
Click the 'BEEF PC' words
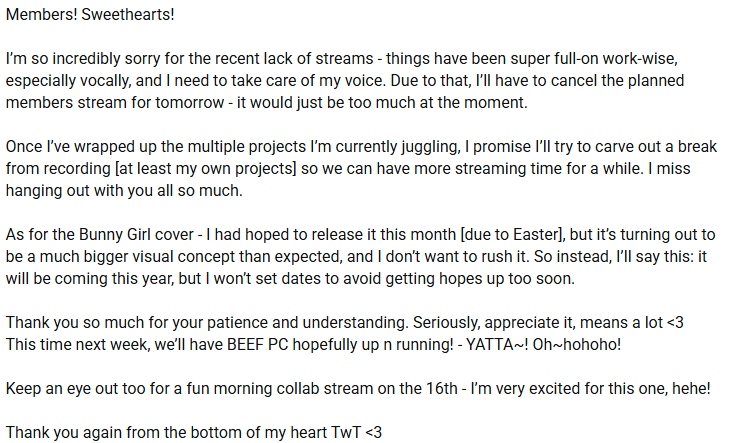tap(257, 345)
